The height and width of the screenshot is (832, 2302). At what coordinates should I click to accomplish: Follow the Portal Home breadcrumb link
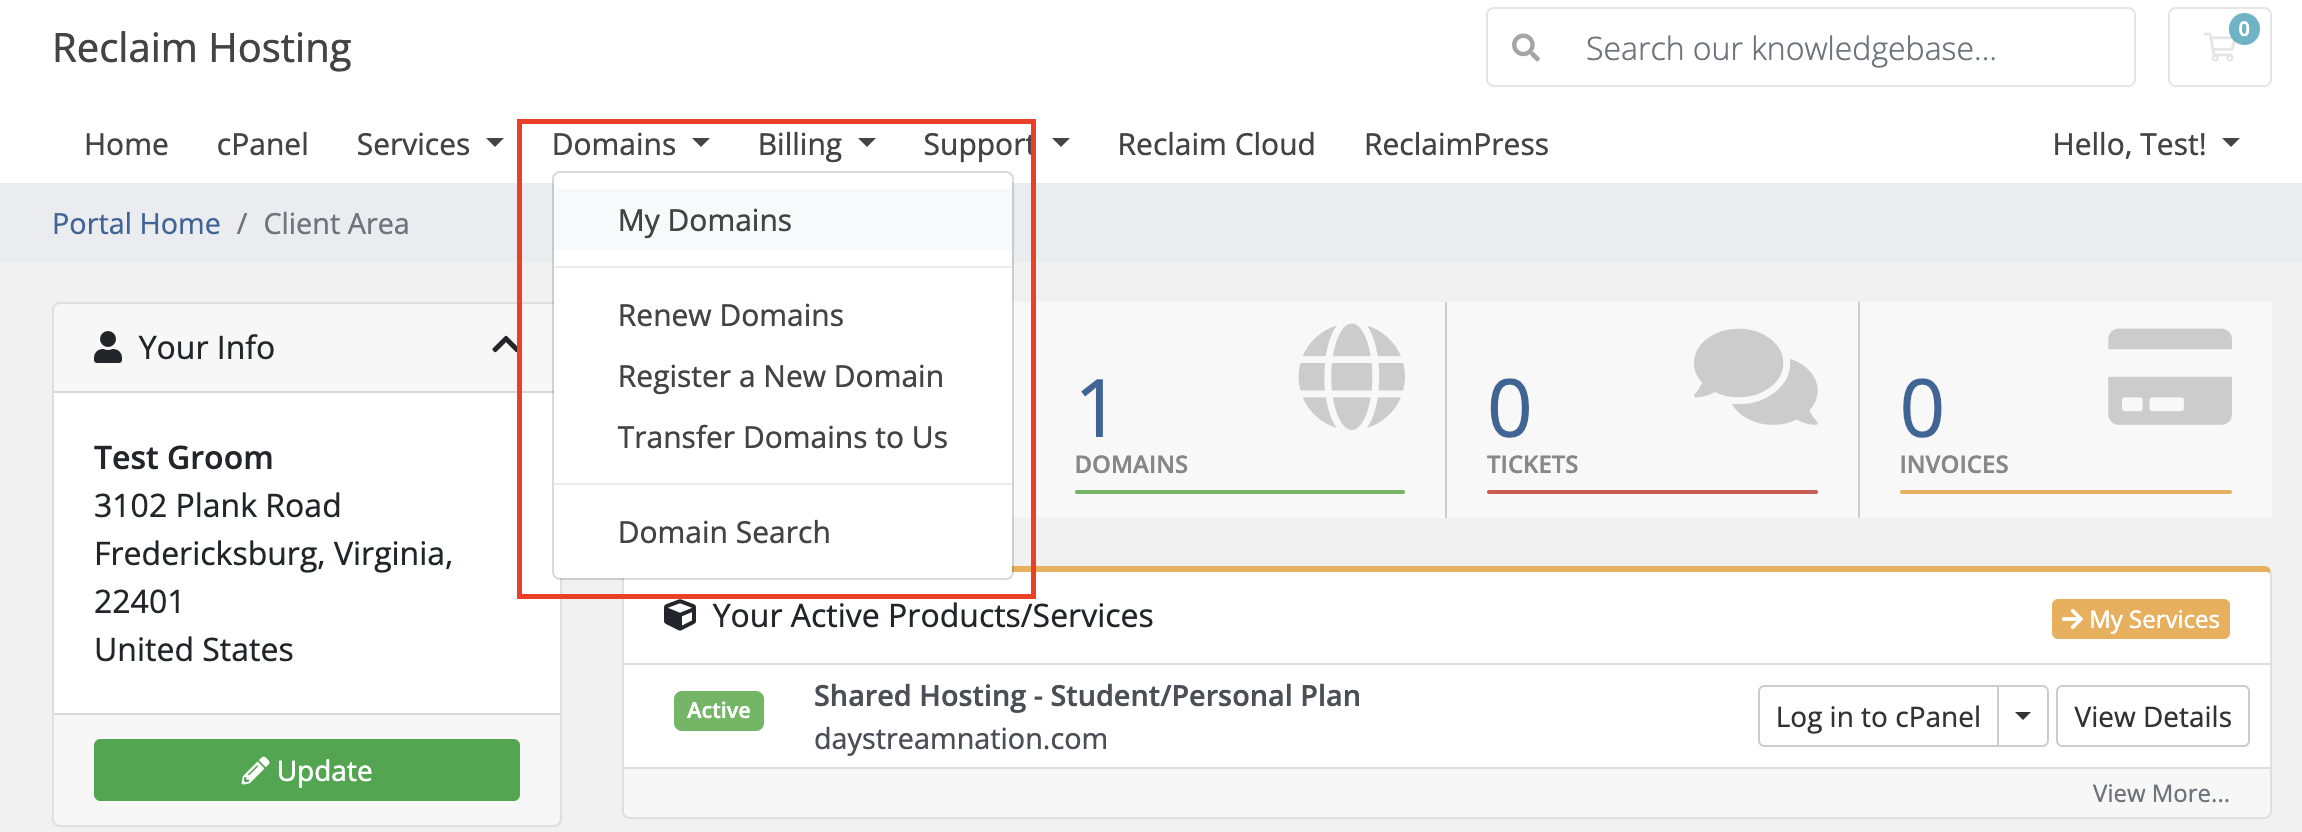(x=136, y=223)
